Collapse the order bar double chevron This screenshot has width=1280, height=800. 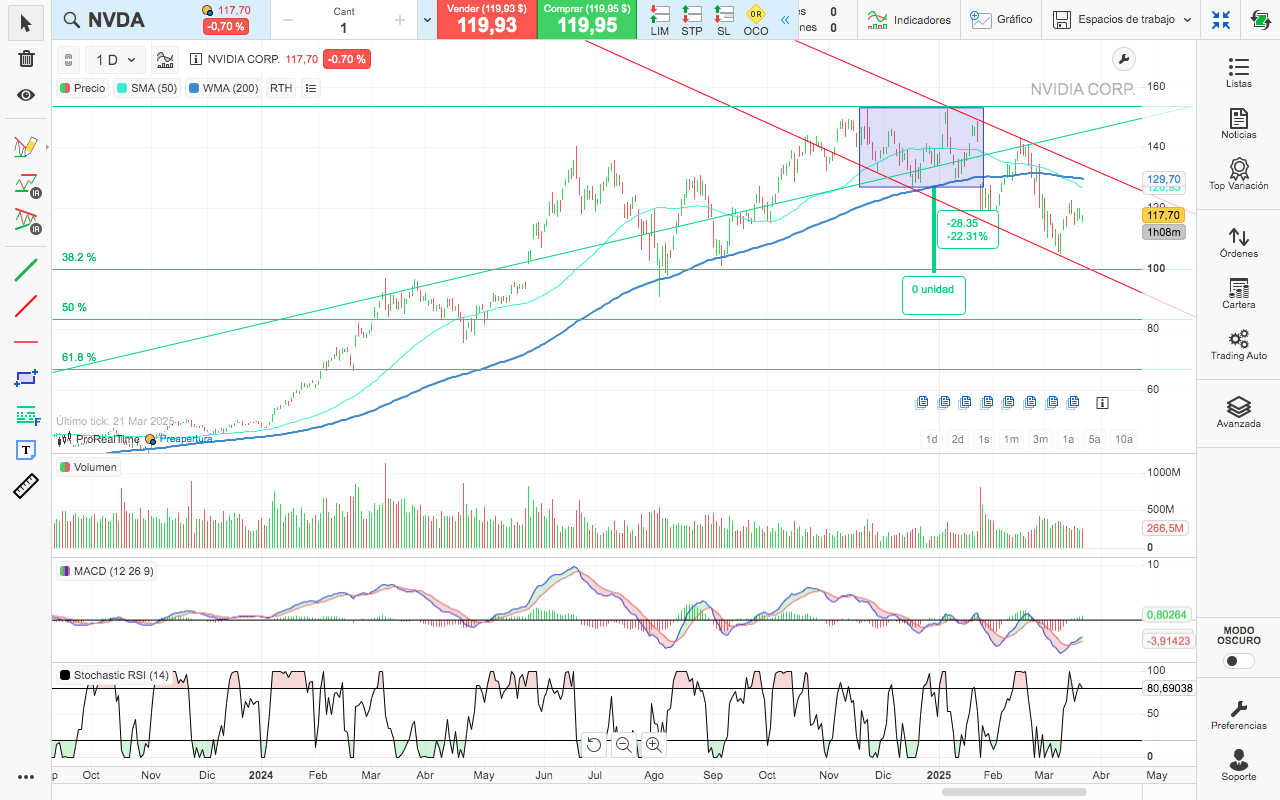pyautogui.click(x=785, y=20)
